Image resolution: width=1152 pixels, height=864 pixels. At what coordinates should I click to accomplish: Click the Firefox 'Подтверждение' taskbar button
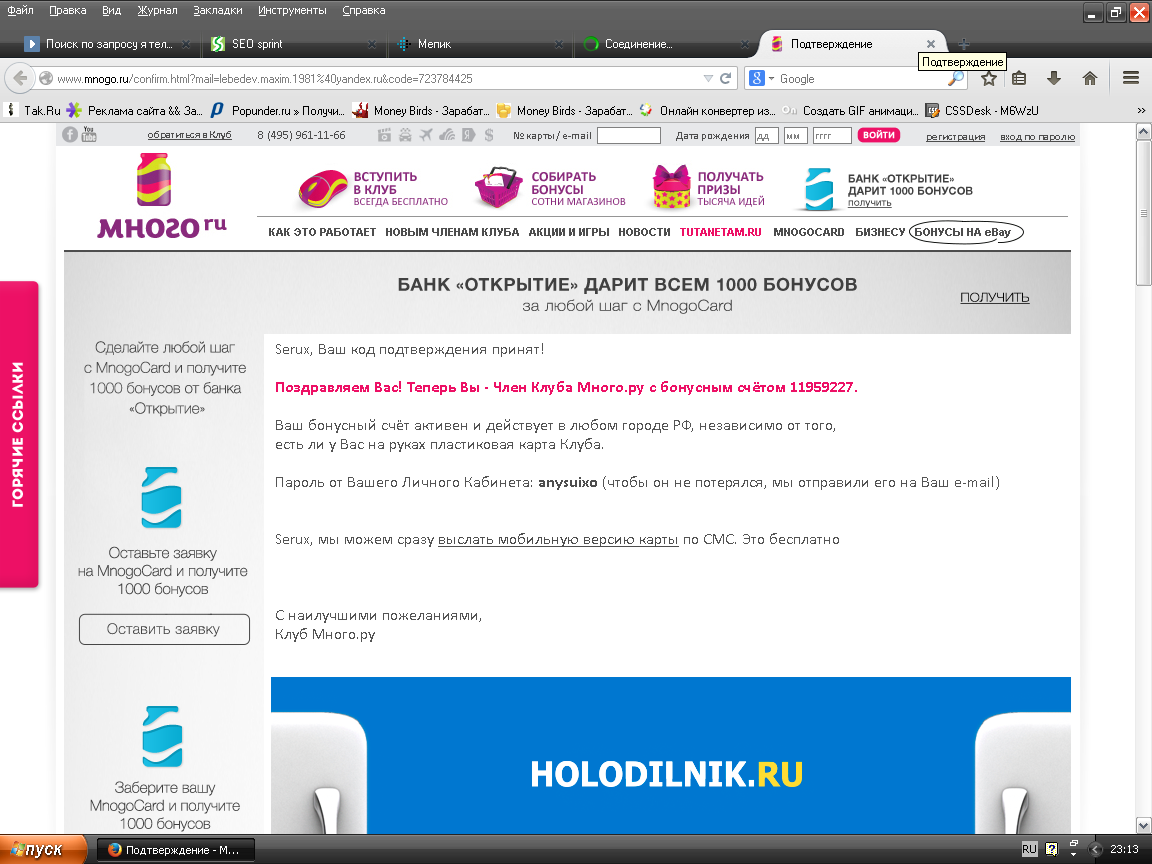(176, 849)
